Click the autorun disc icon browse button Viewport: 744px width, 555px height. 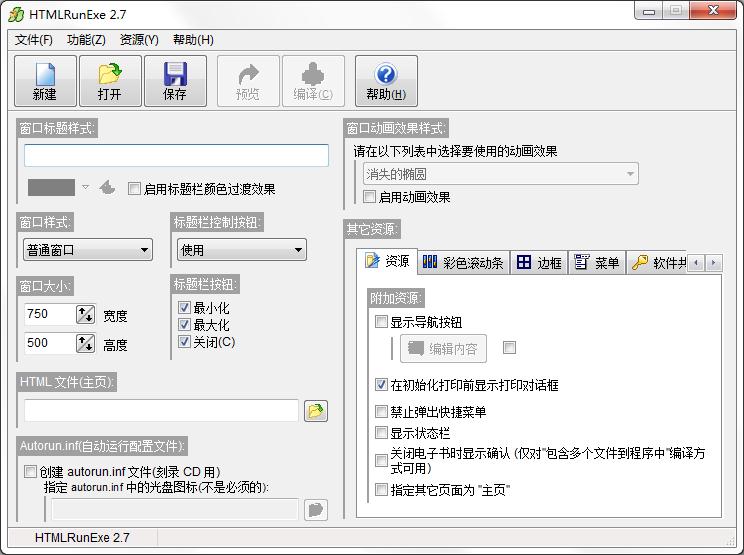point(316,510)
